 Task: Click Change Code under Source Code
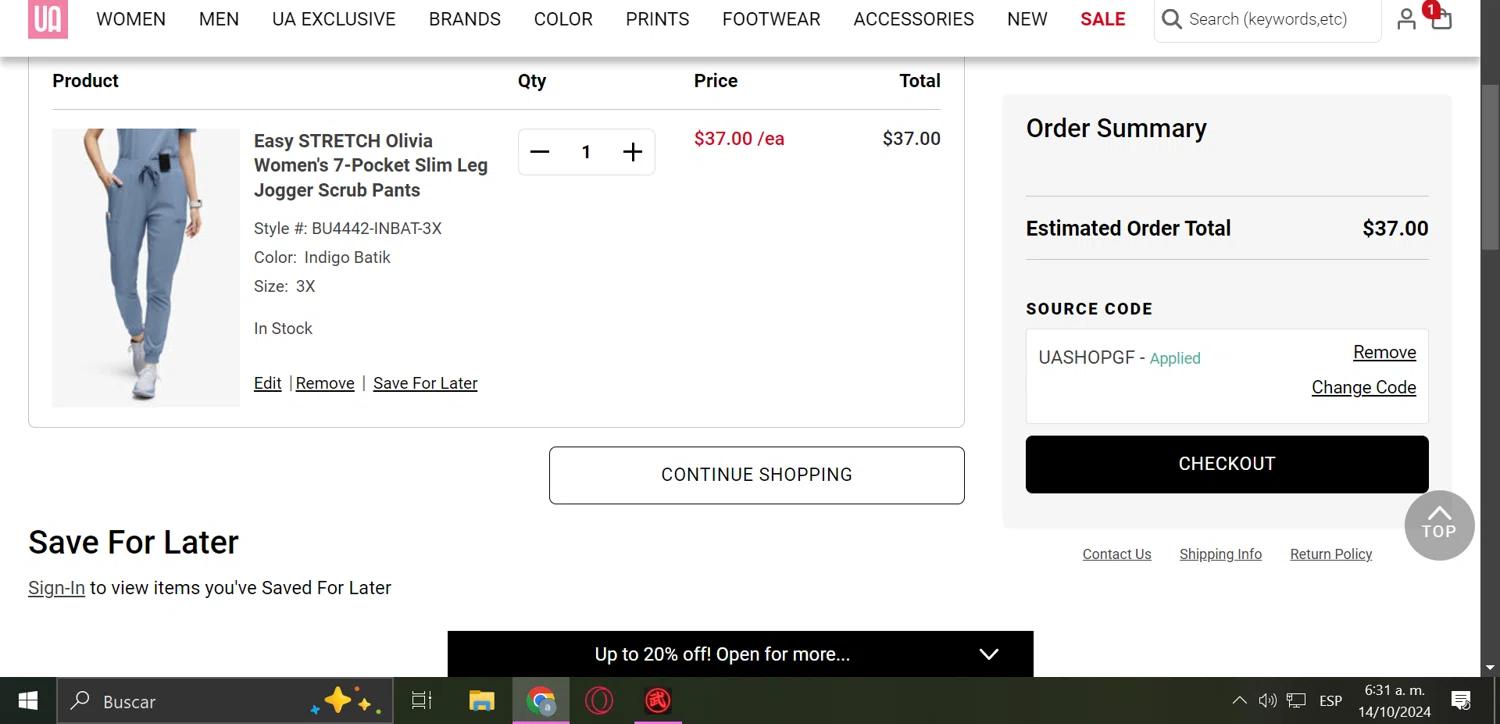pos(1363,388)
